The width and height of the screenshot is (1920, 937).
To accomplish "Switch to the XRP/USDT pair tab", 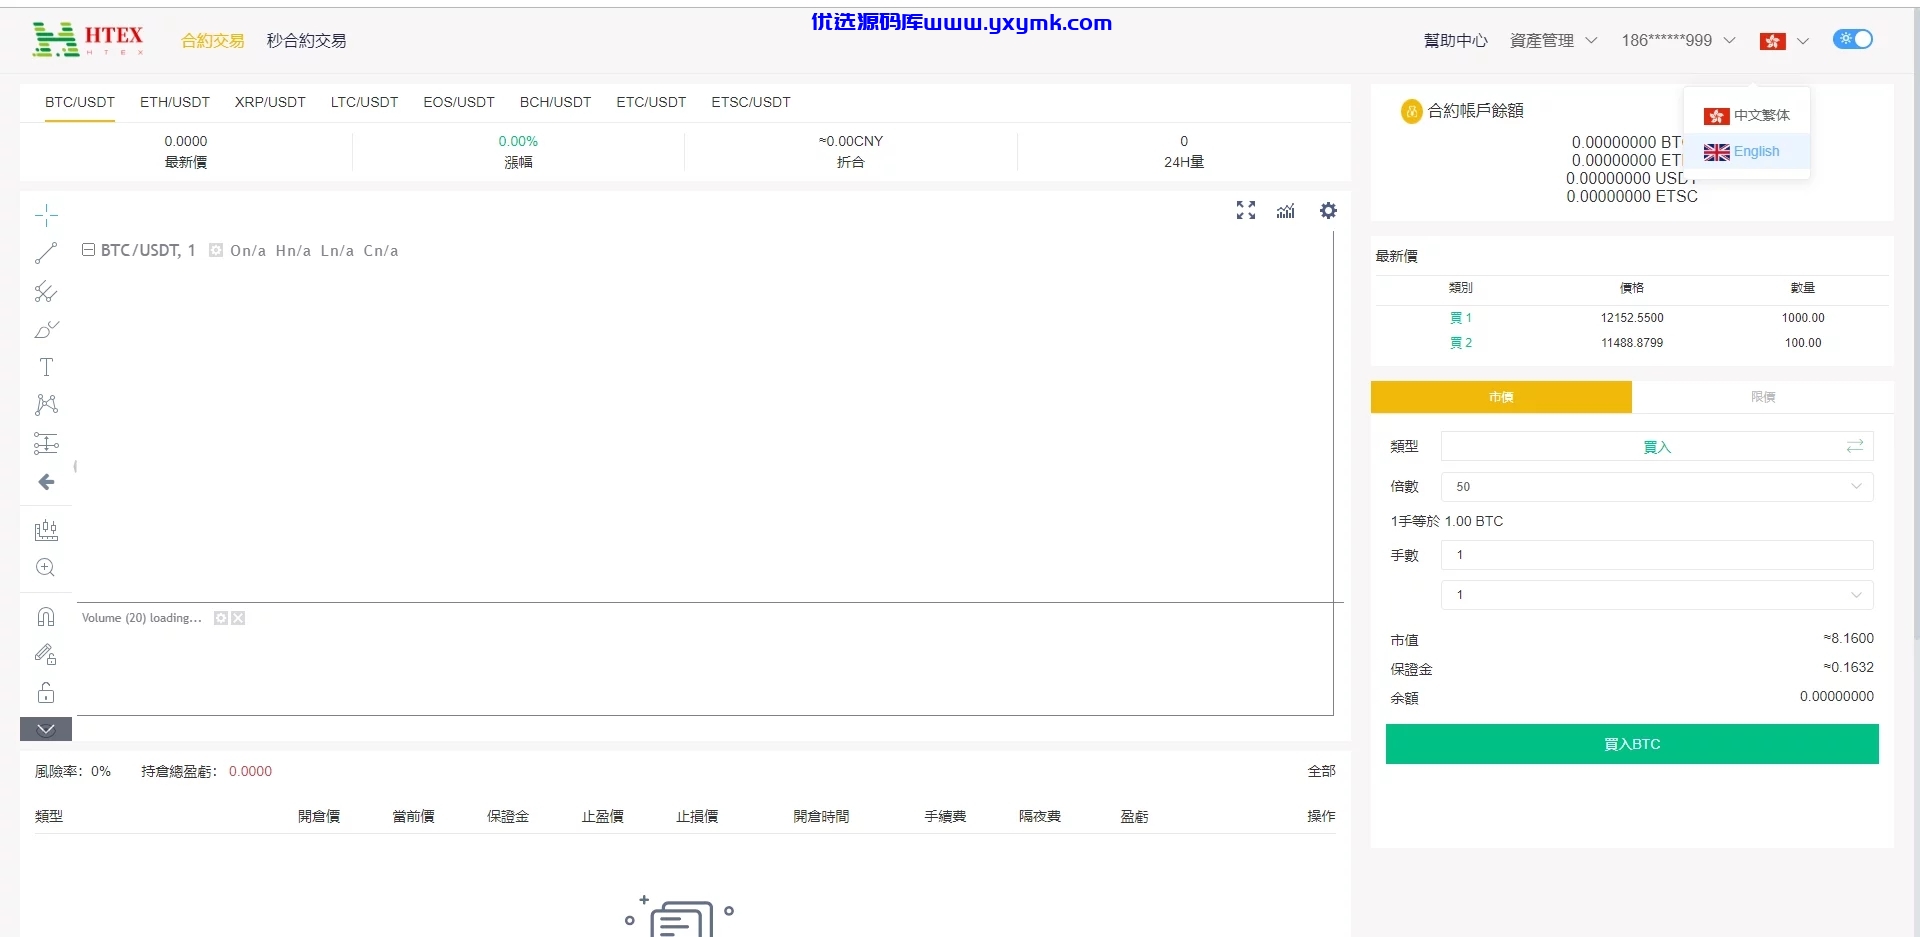I will [270, 102].
